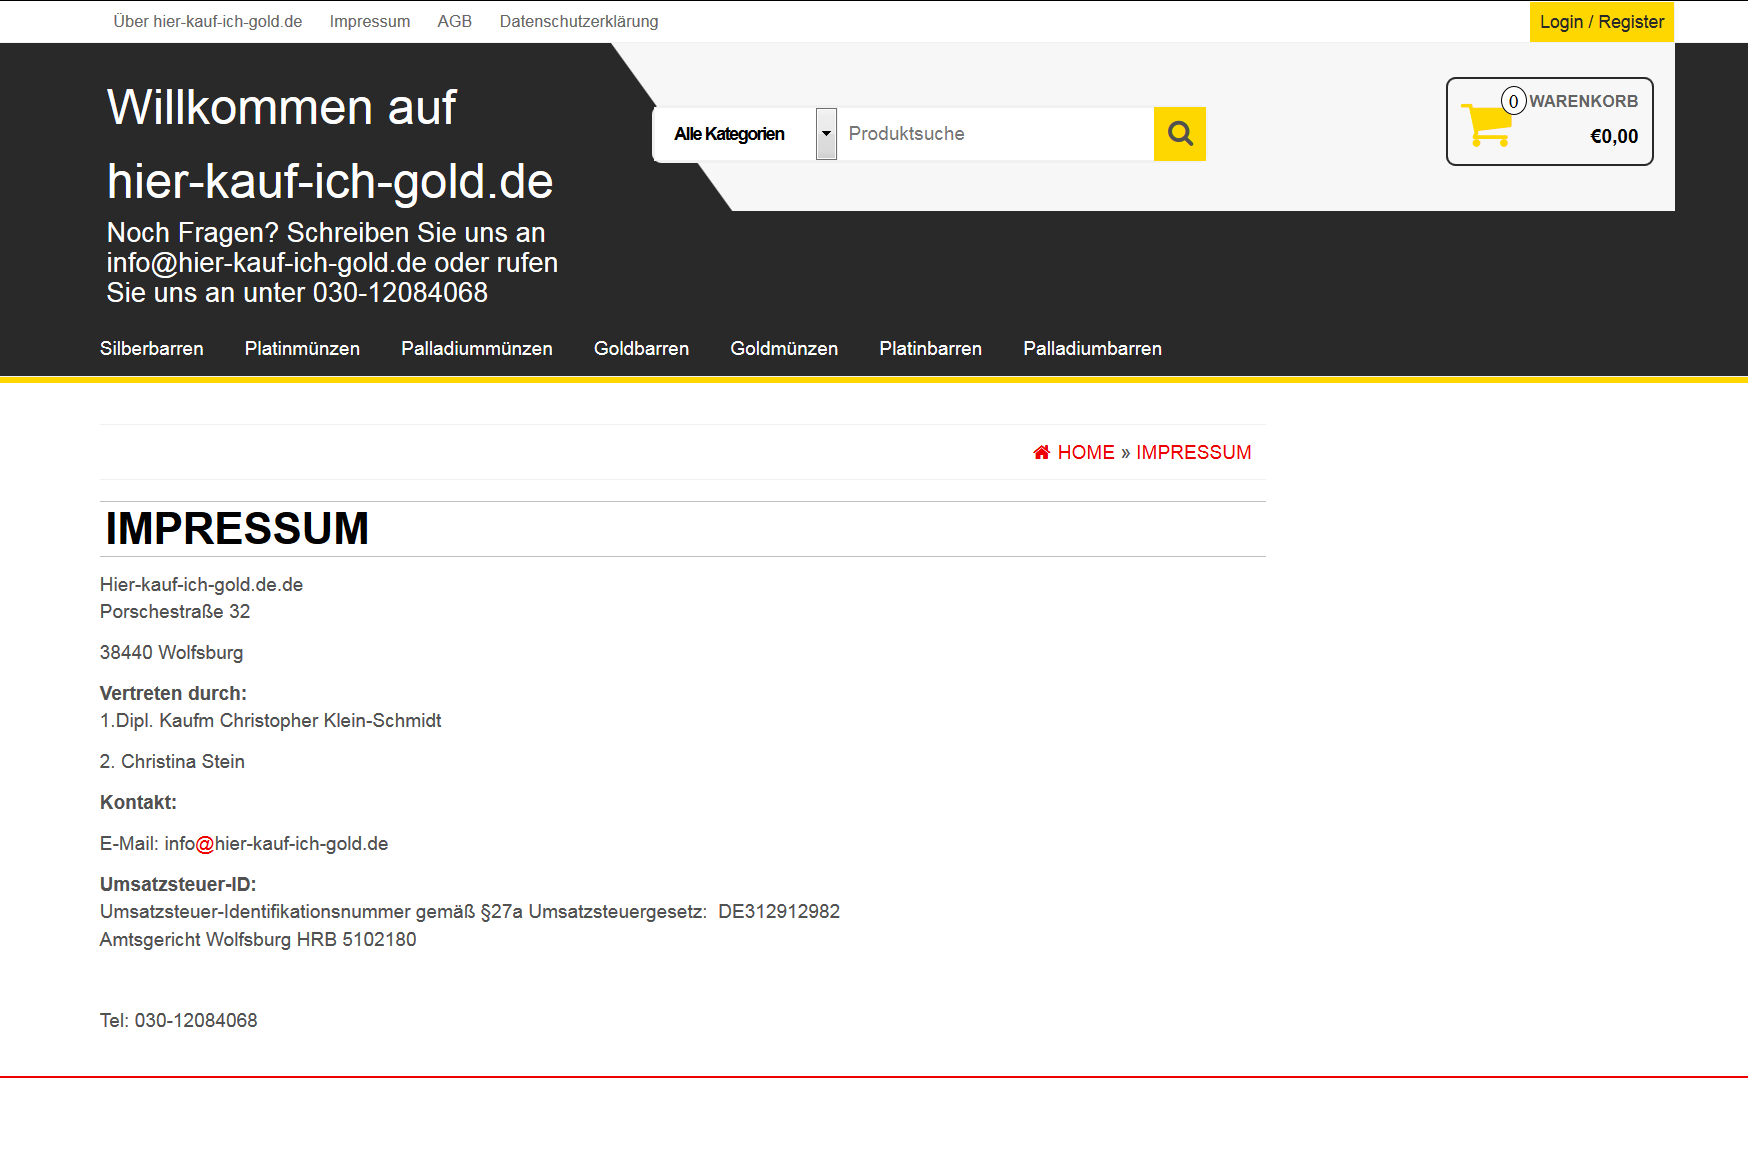Open the Login / Register button
This screenshot has width=1748, height=1170.
(x=1601, y=22)
